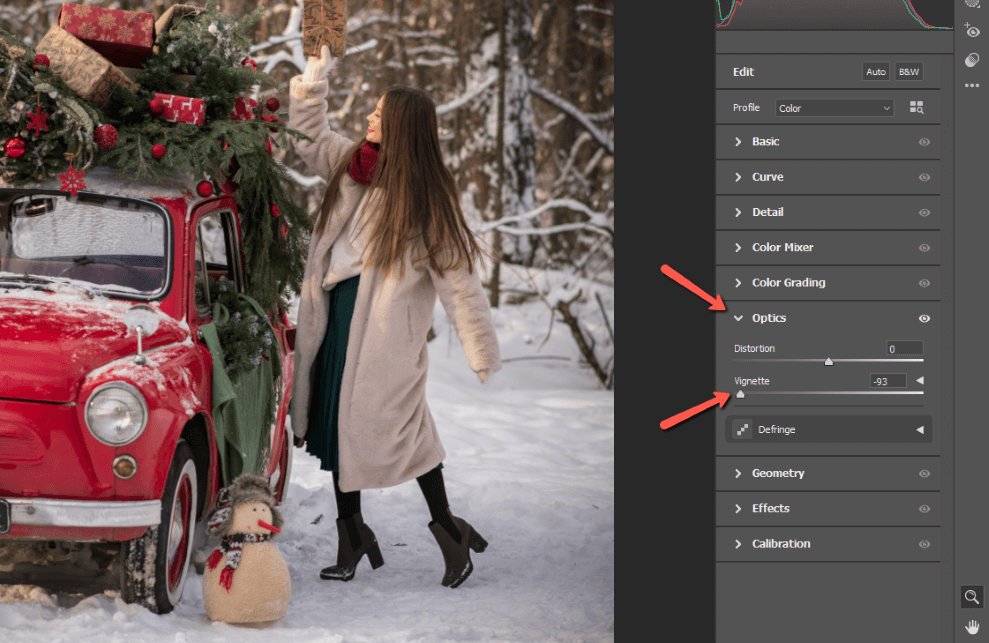Expand the Color Mixer chevron
The height and width of the screenshot is (643, 989).
tap(738, 248)
